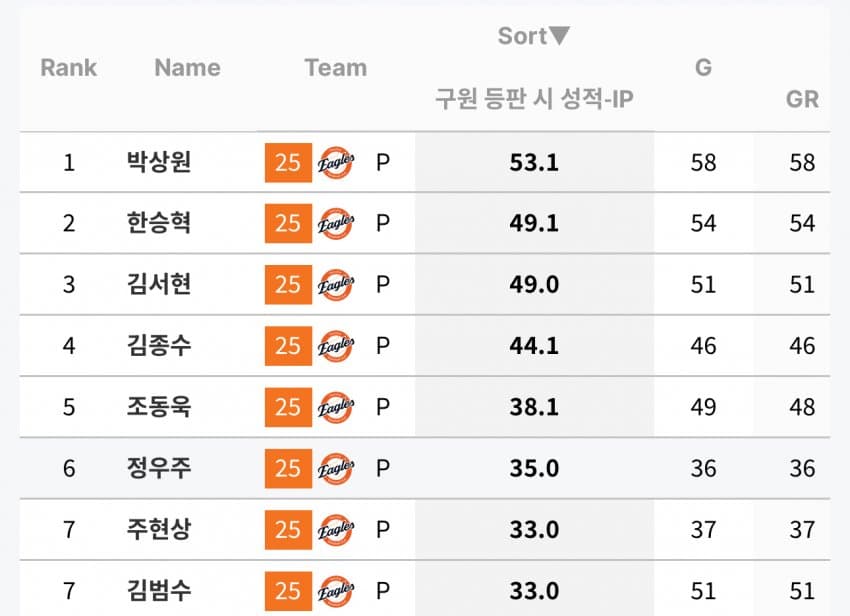Click orange 25 season badge for 한승혁
The width and height of the screenshot is (850, 616).
[288, 224]
